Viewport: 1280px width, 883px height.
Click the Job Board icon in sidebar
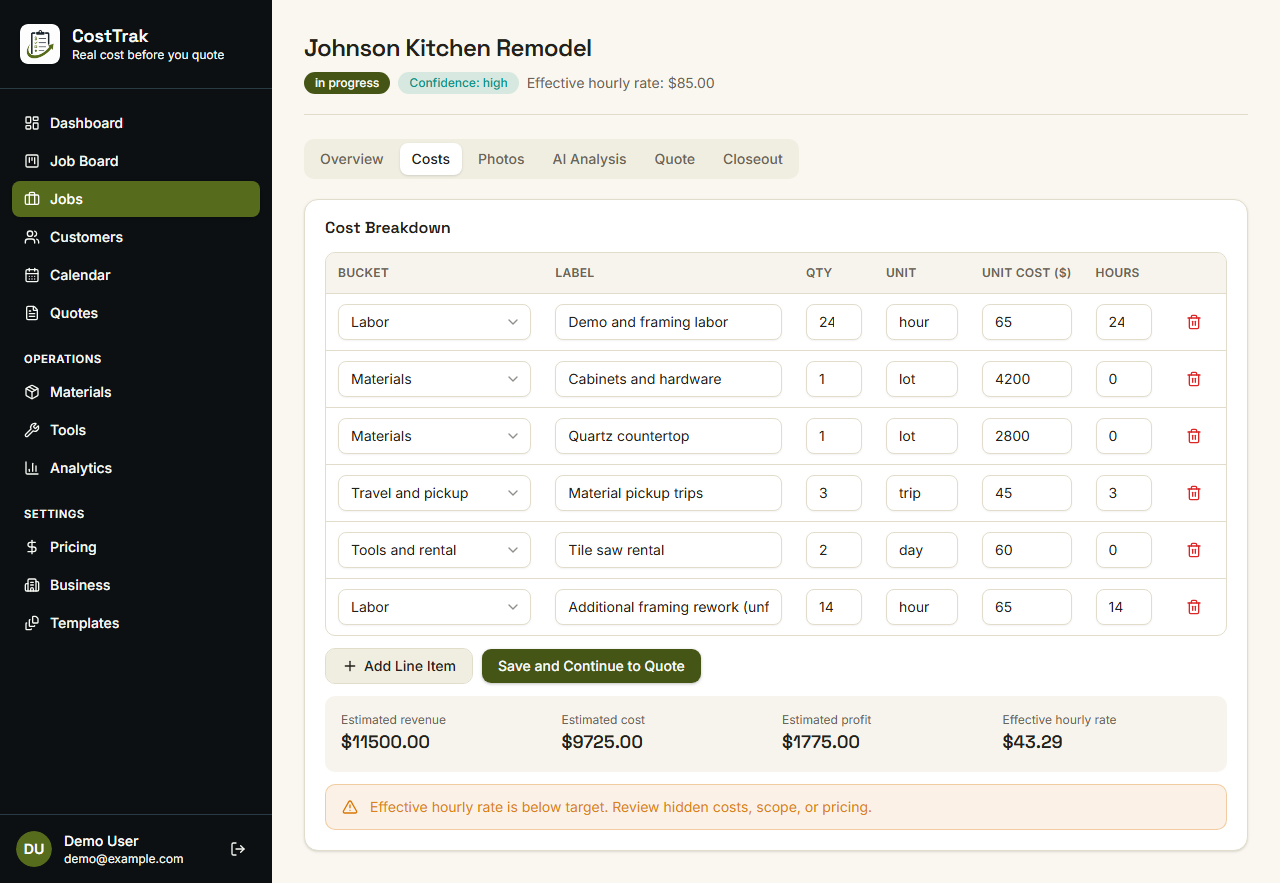(32, 161)
